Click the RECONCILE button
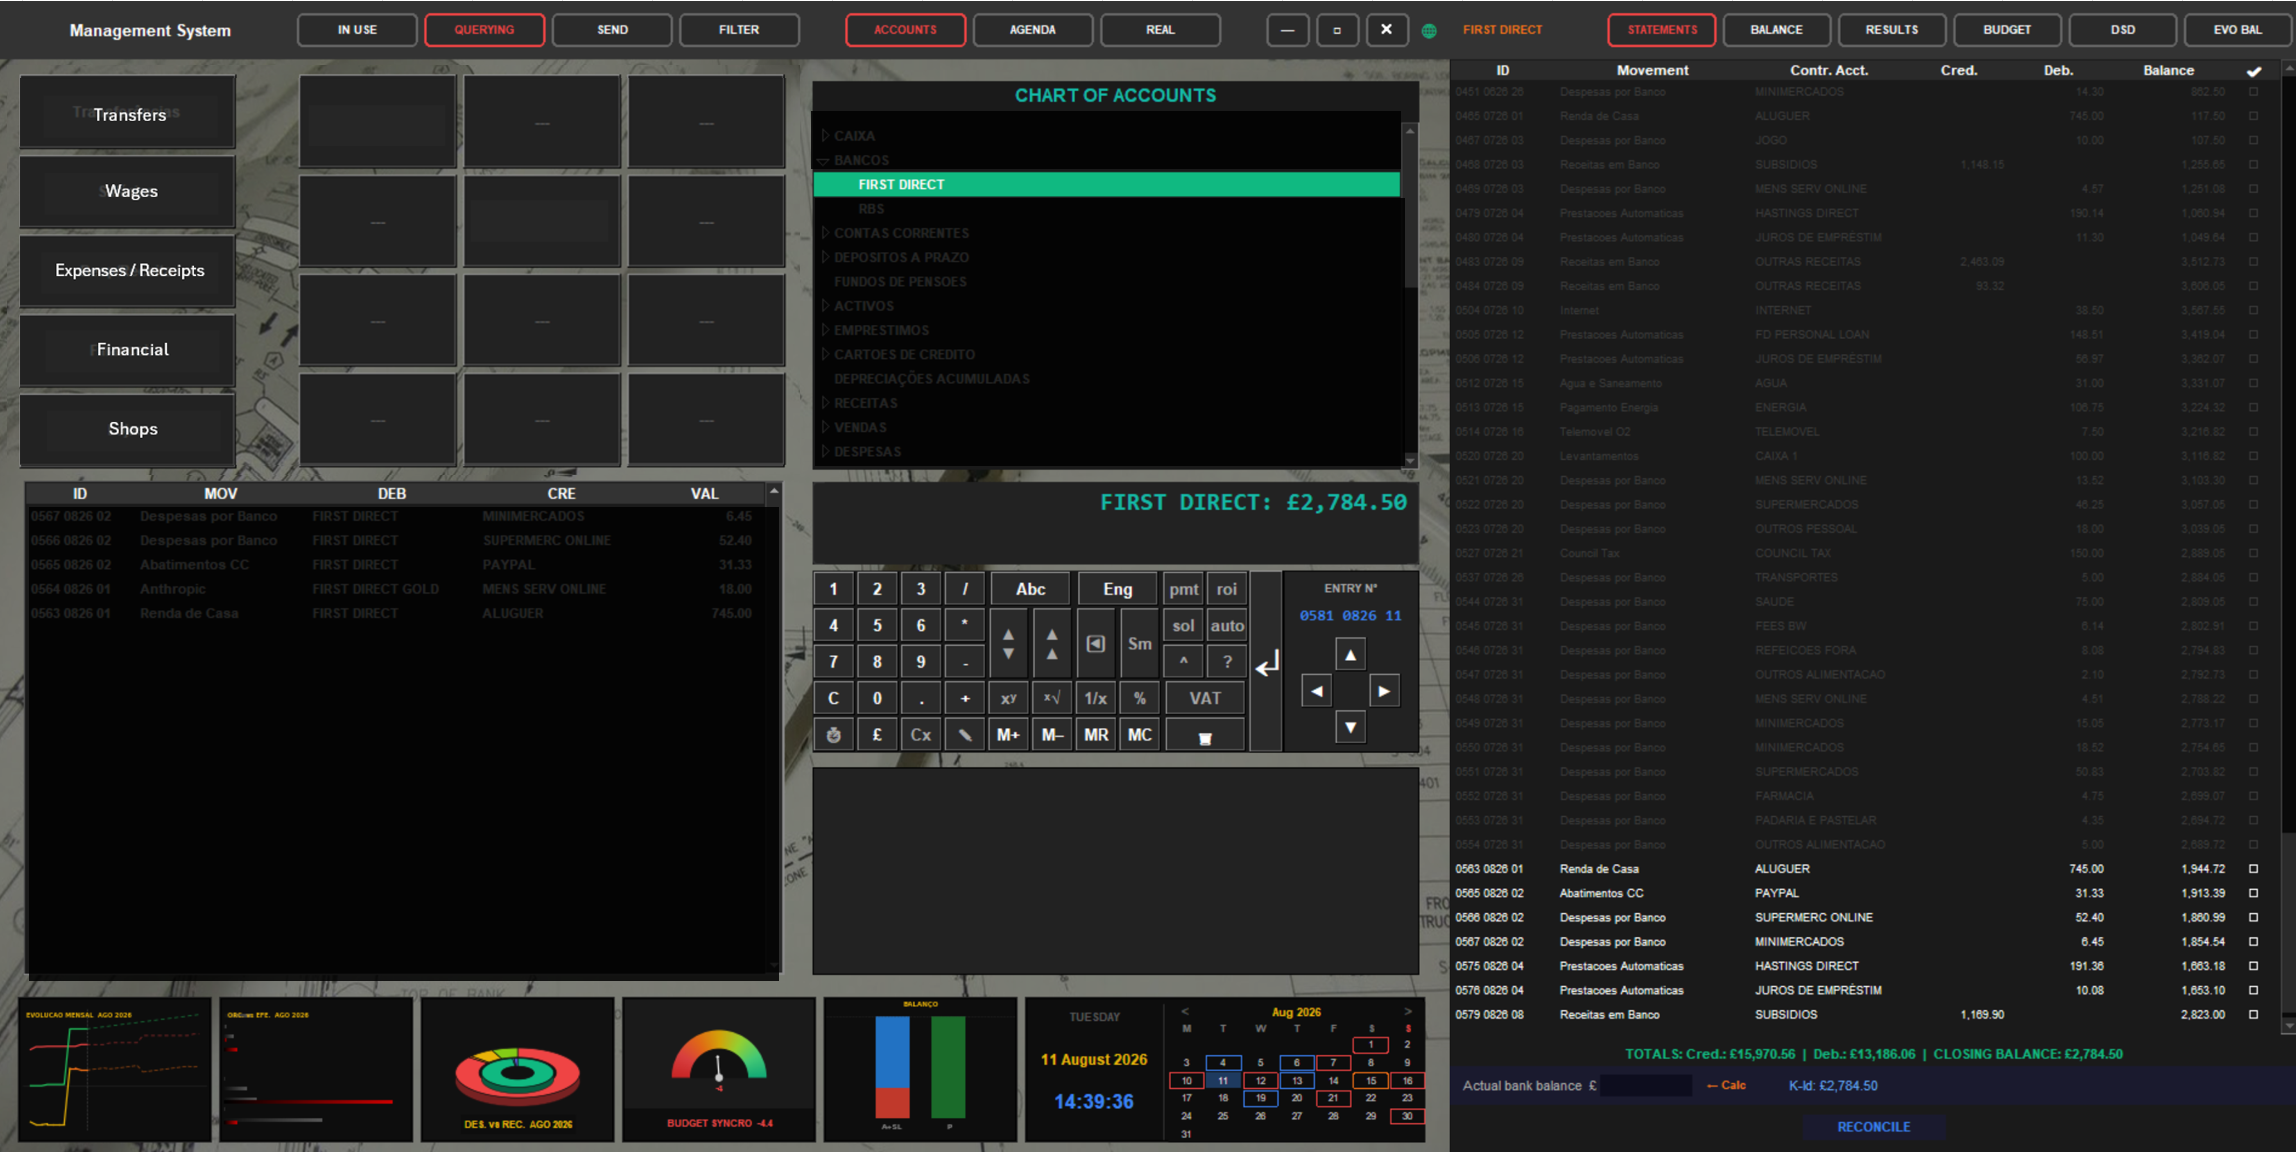Image resolution: width=2296 pixels, height=1152 pixels. (1874, 1127)
